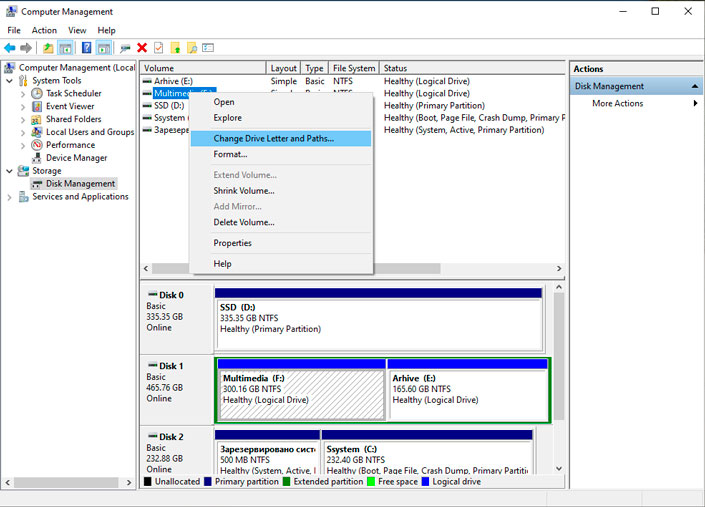Select the Disk 1 label box
The image size is (705, 507).
(176, 390)
